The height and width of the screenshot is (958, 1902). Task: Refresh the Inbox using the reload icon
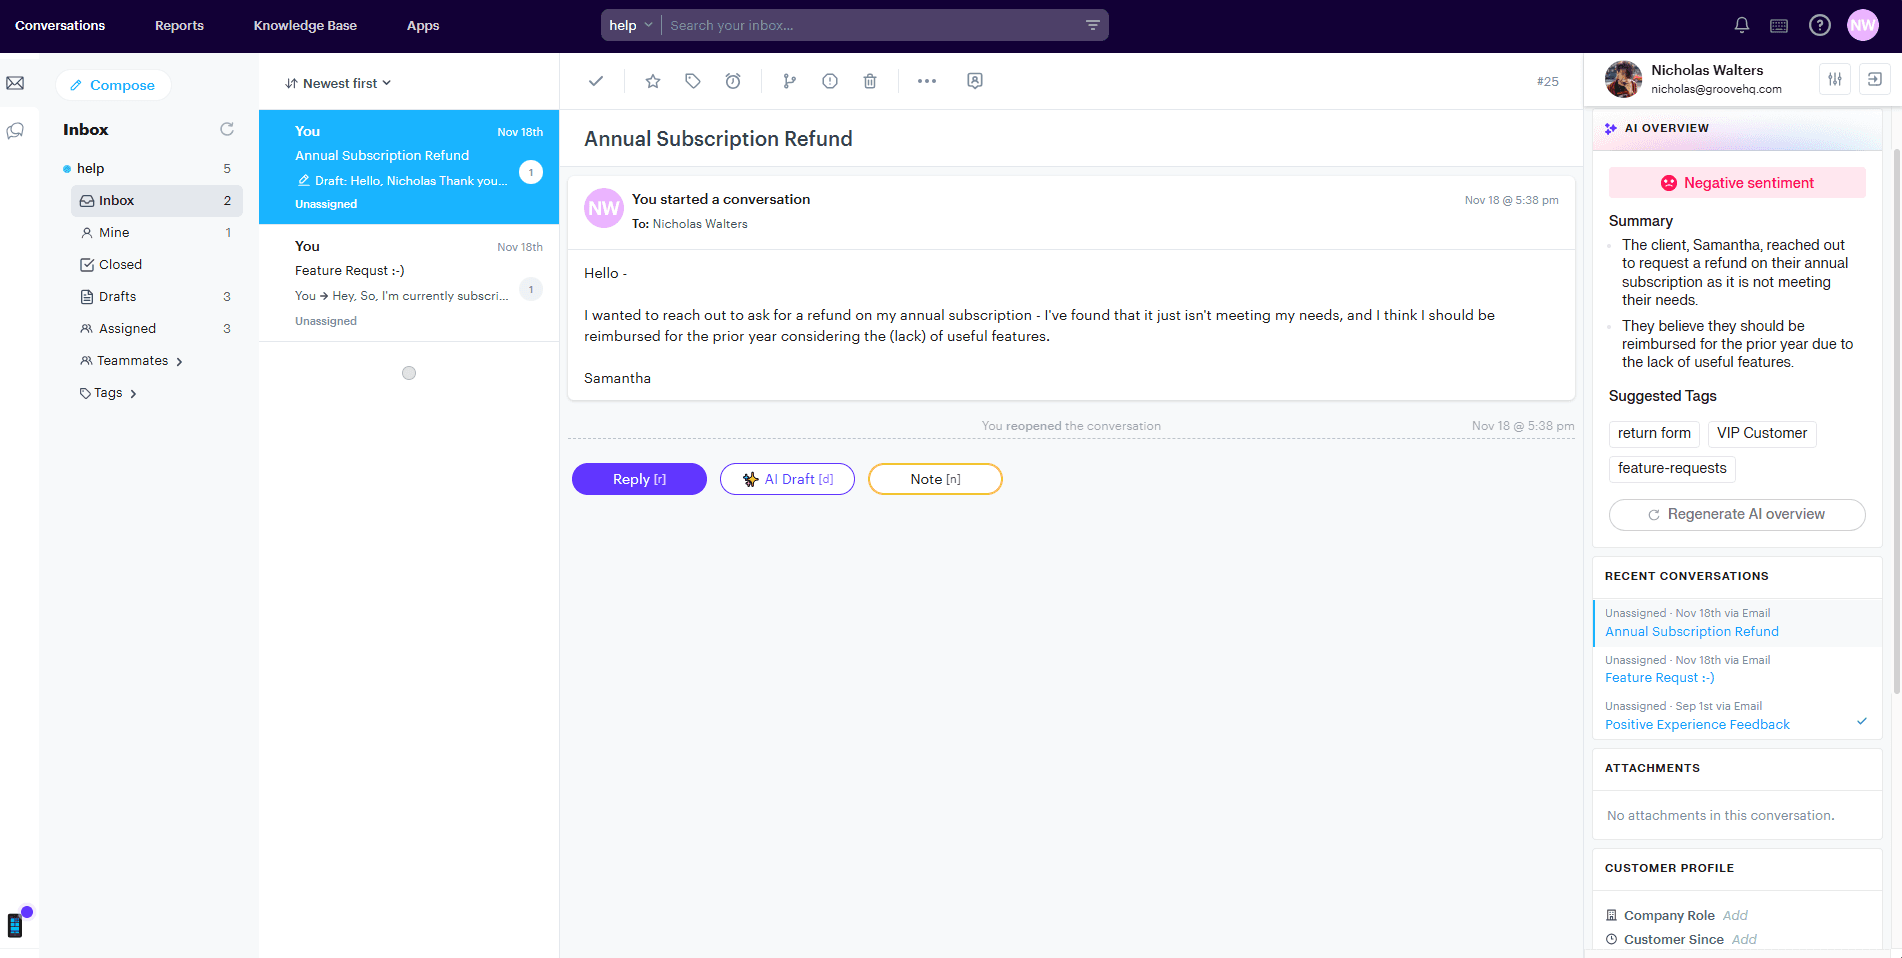pyautogui.click(x=227, y=129)
